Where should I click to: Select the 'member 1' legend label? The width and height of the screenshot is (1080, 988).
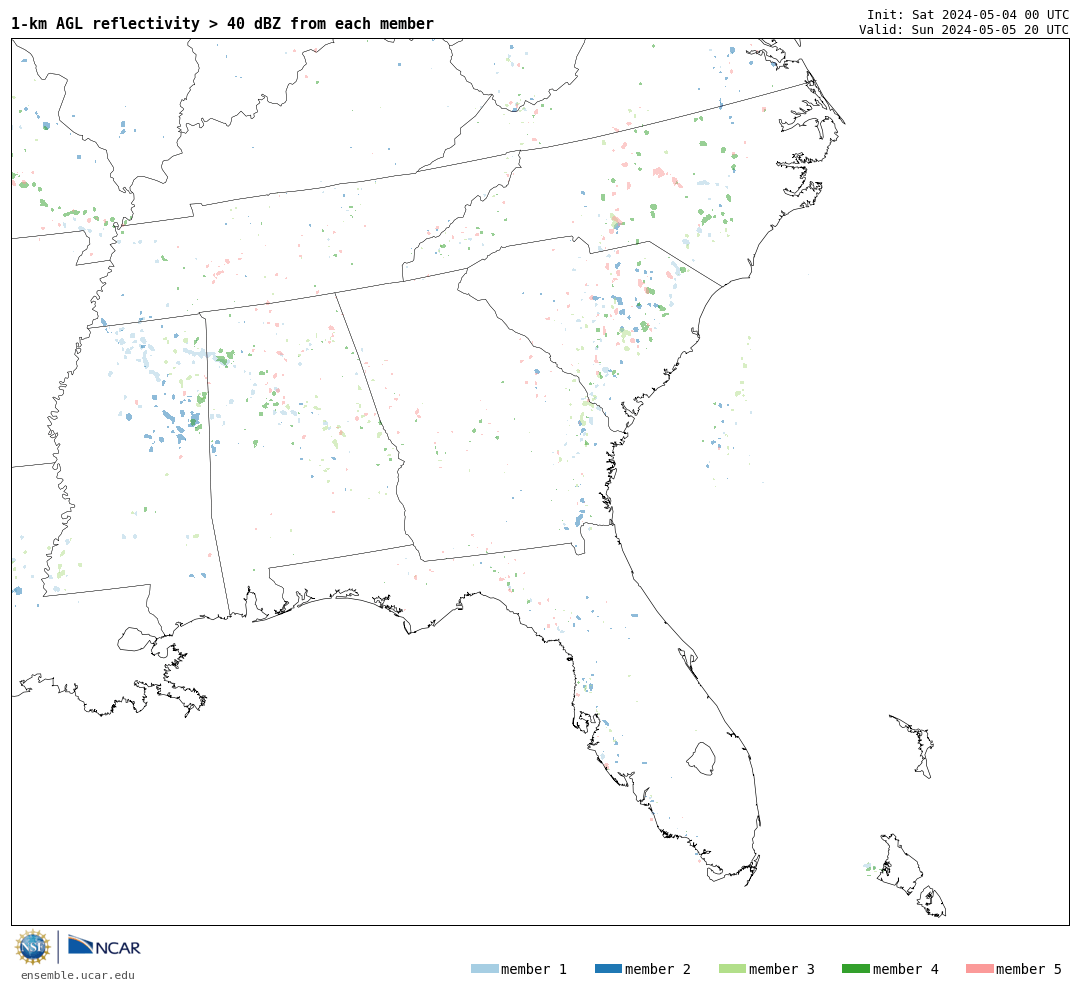[534, 969]
